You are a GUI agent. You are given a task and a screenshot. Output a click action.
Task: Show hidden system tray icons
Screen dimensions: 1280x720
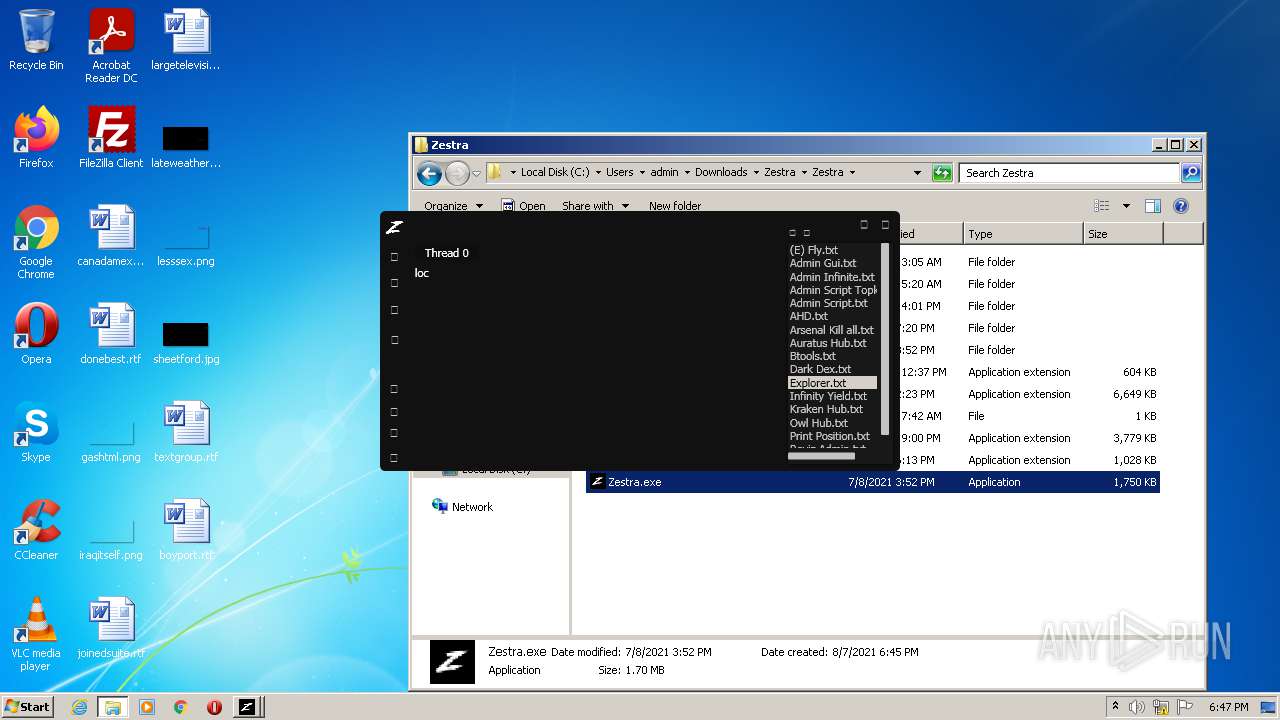[x=1115, y=707]
